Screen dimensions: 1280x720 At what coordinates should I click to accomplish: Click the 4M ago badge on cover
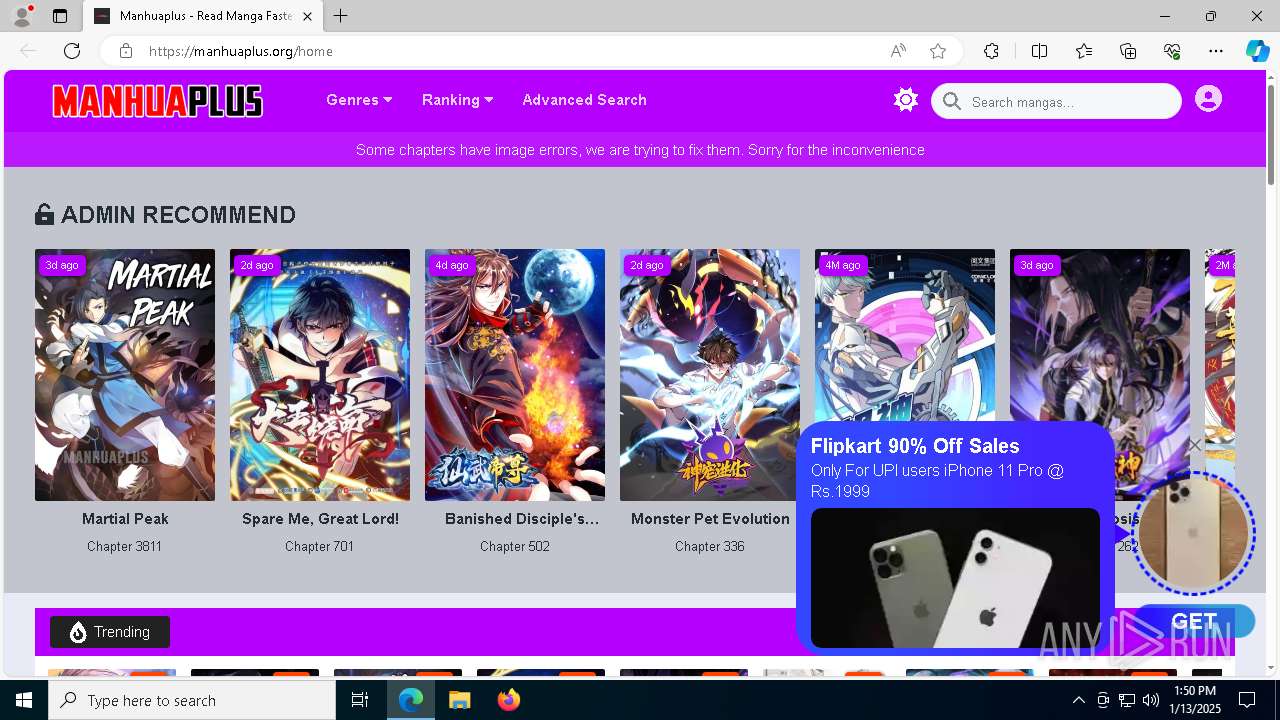842,265
